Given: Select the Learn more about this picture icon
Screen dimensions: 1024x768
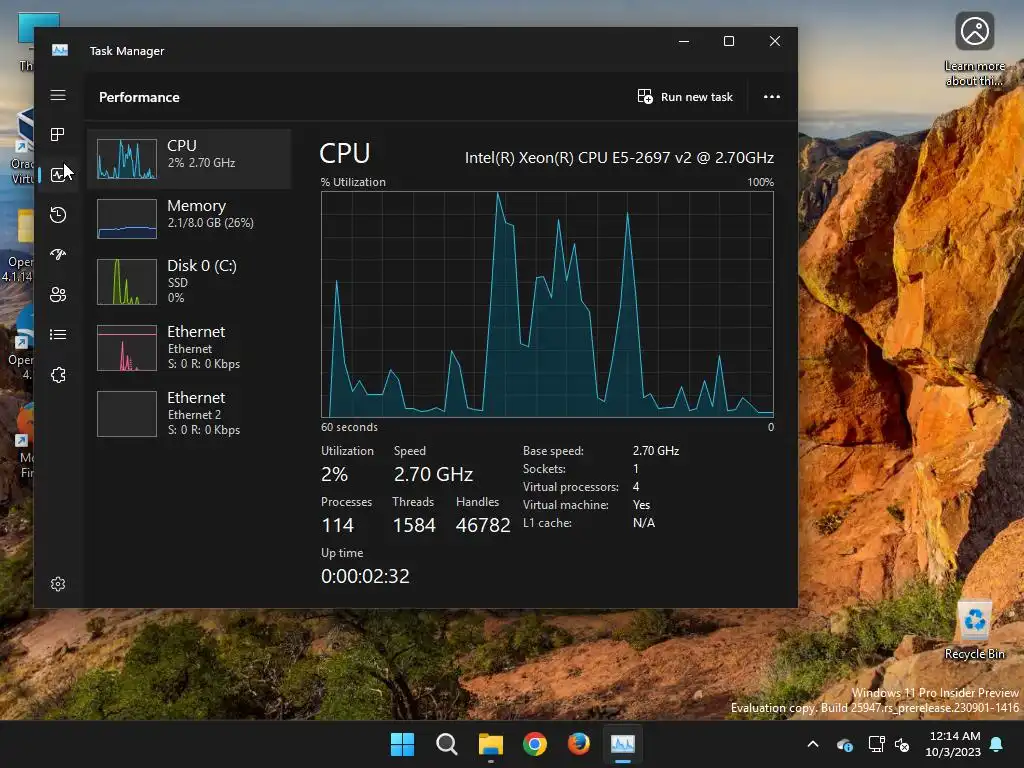Looking at the screenshot, I should click(x=974, y=49).
